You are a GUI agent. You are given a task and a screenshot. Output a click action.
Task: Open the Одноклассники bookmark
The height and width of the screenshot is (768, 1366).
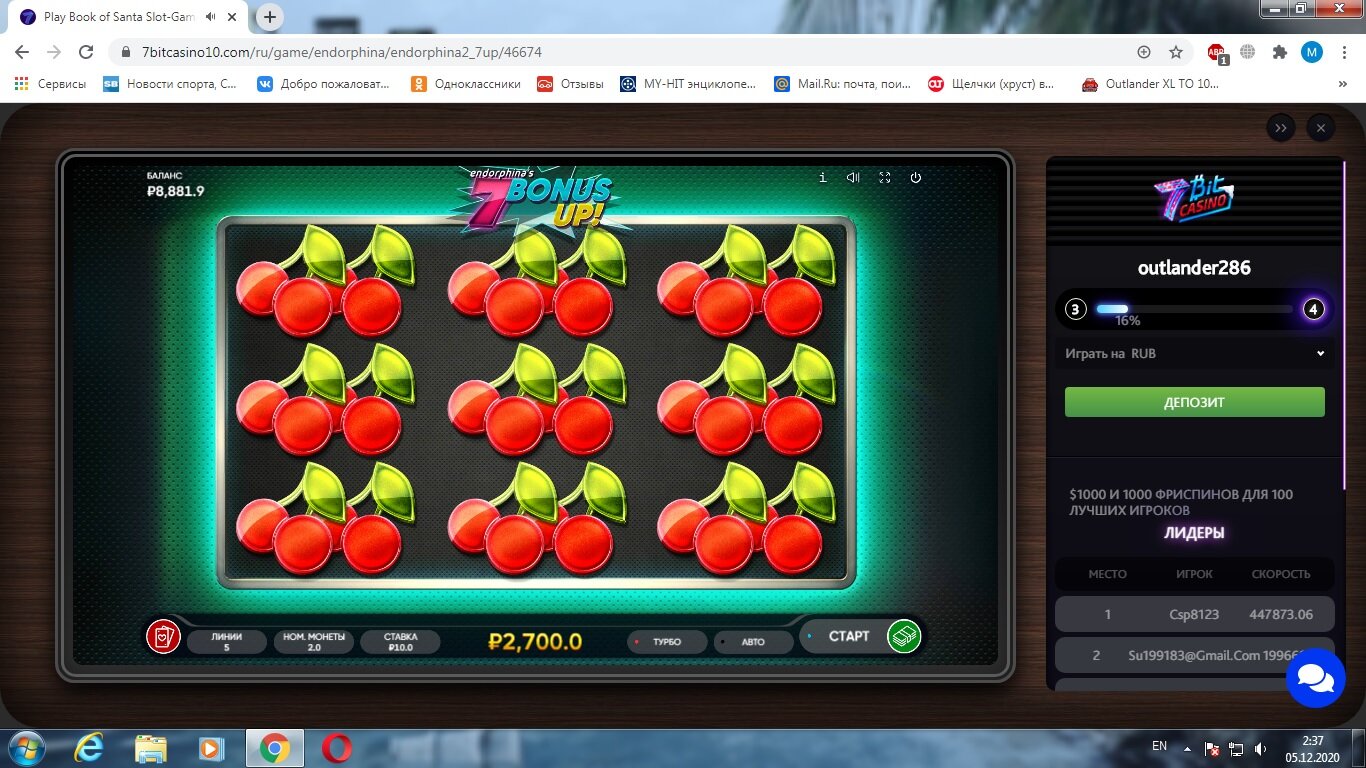click(466, 84)
